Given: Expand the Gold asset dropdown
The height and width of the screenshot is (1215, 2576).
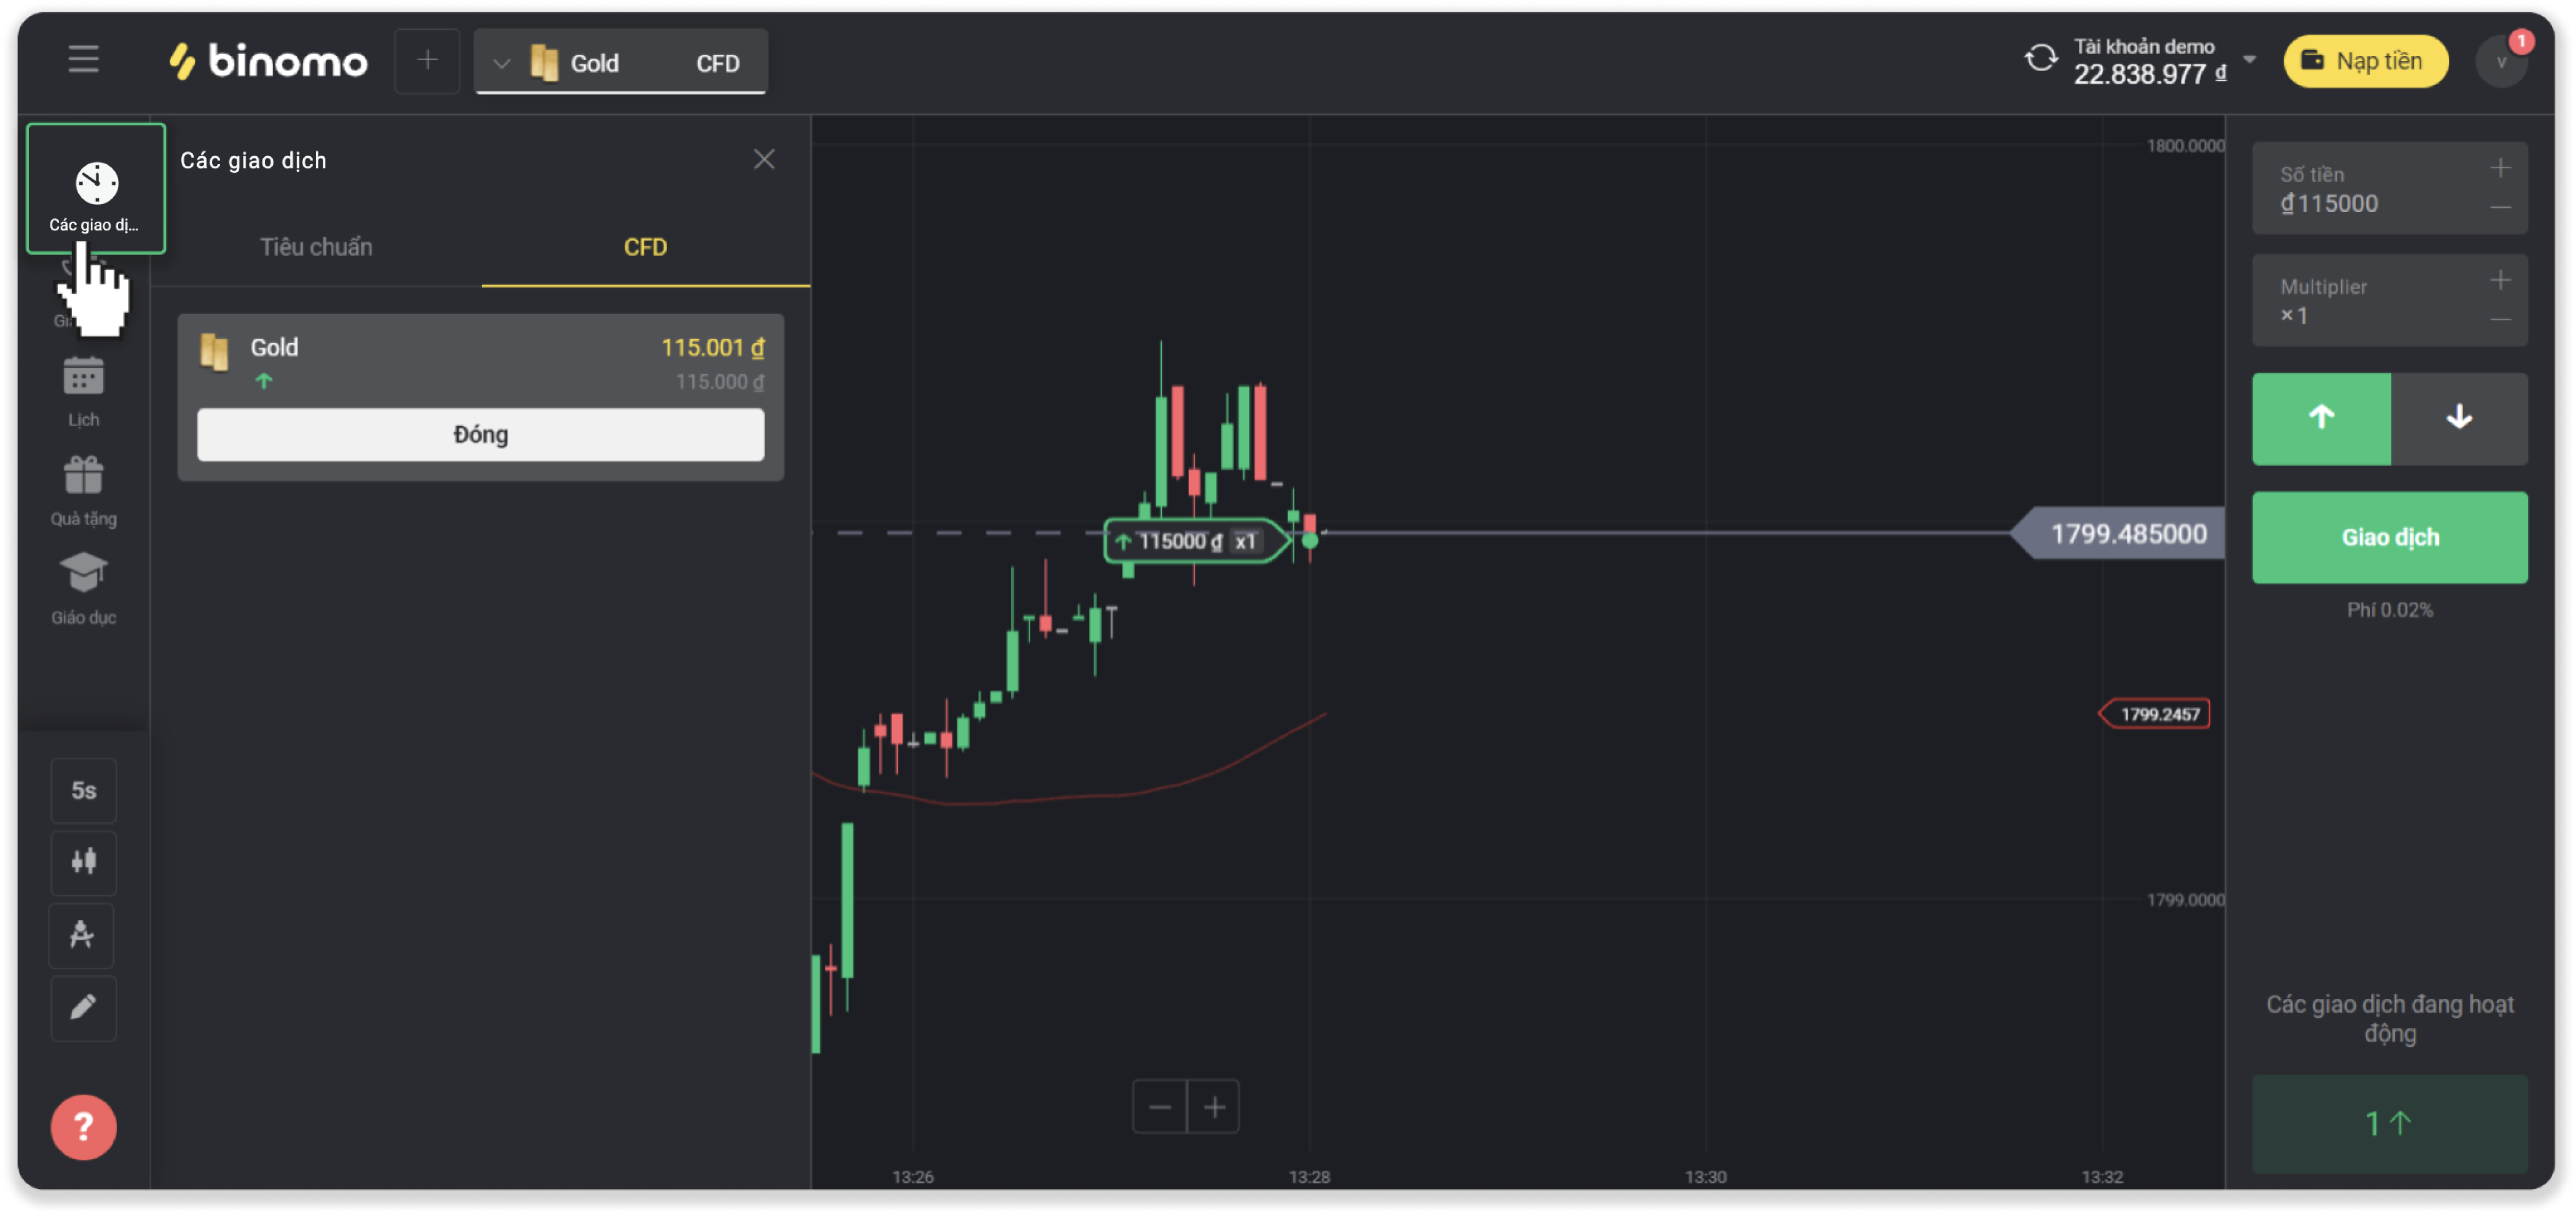Looking at the screenshot, I should (502, 63).
